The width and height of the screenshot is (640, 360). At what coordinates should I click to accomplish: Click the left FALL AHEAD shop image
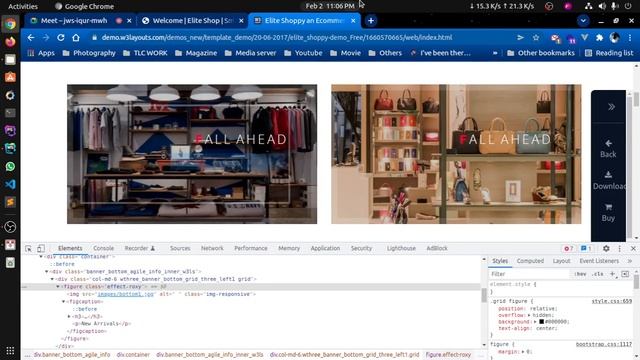192,154
